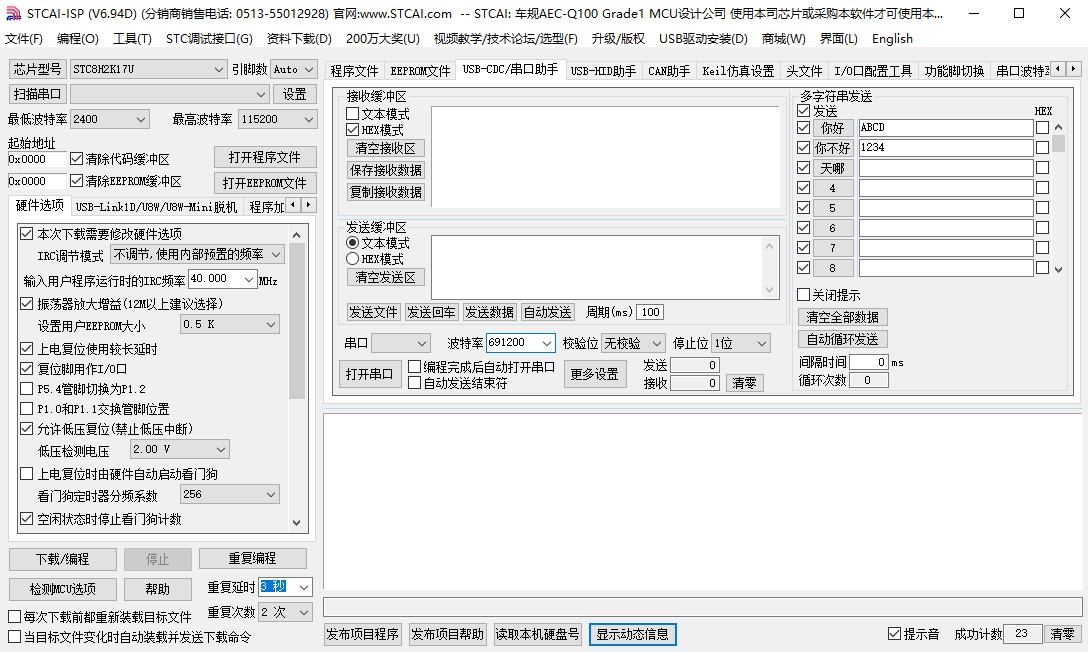Screen dimensions: 1088x652
Task: Click the right scroll arrow of the top tab strip
Action: pos(1074,69)
